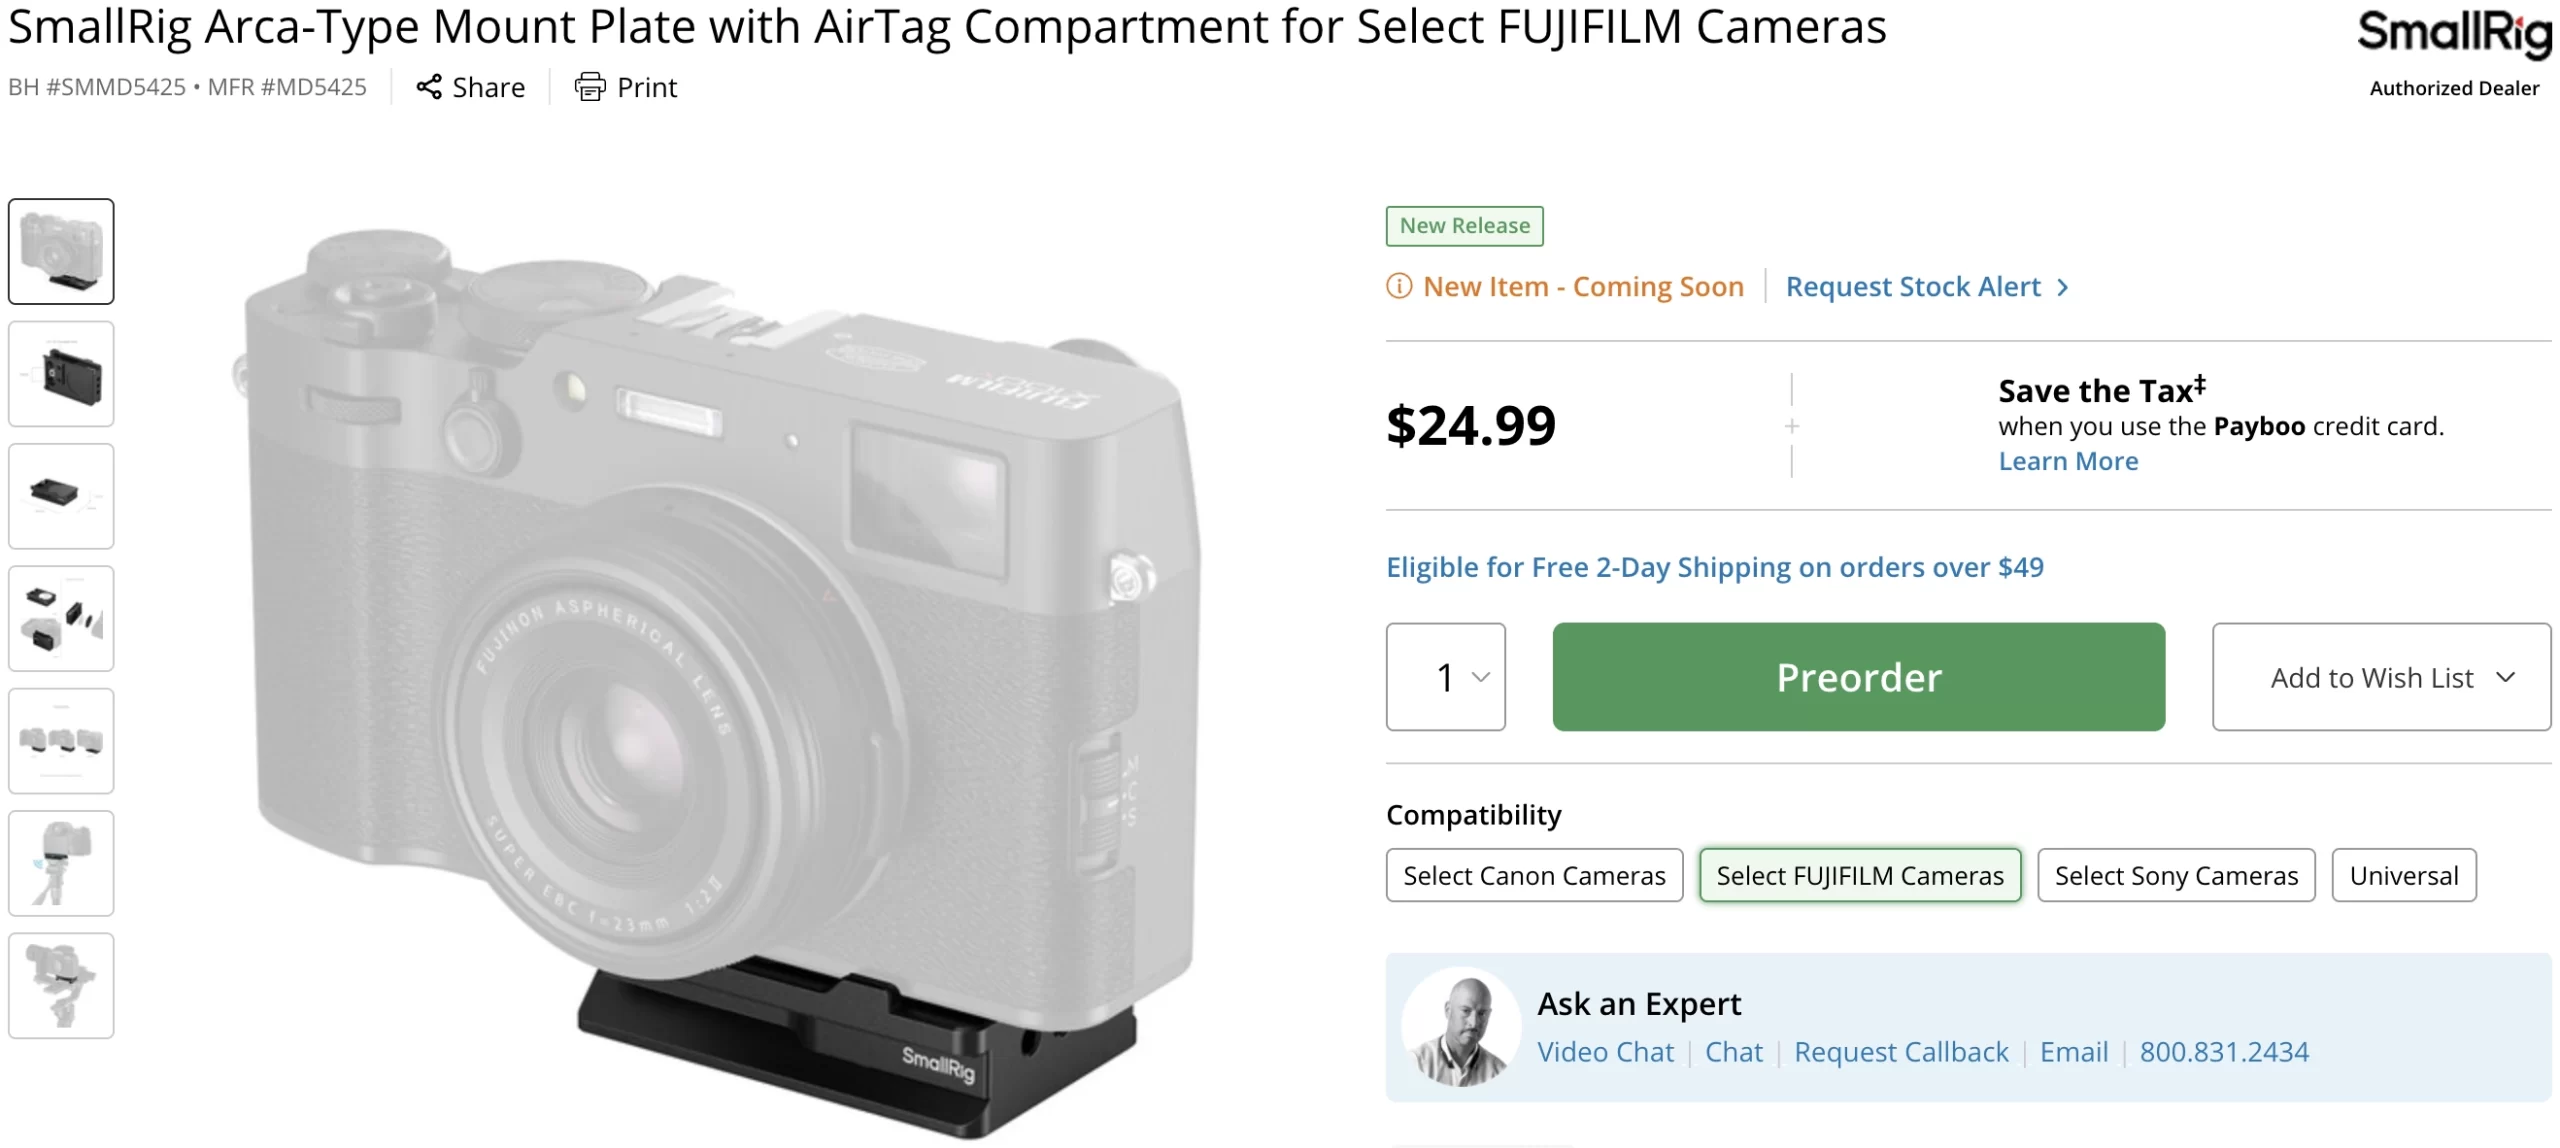Open the quantity dropdown
Screen dimensions: 2560x1148
click(x=1446, y=677)
